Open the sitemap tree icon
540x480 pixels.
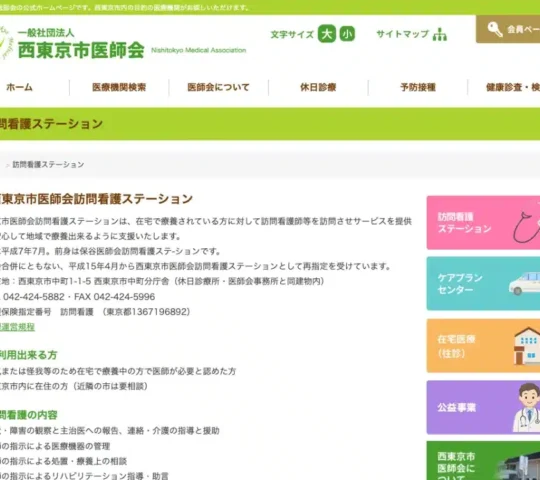point(440,34)
